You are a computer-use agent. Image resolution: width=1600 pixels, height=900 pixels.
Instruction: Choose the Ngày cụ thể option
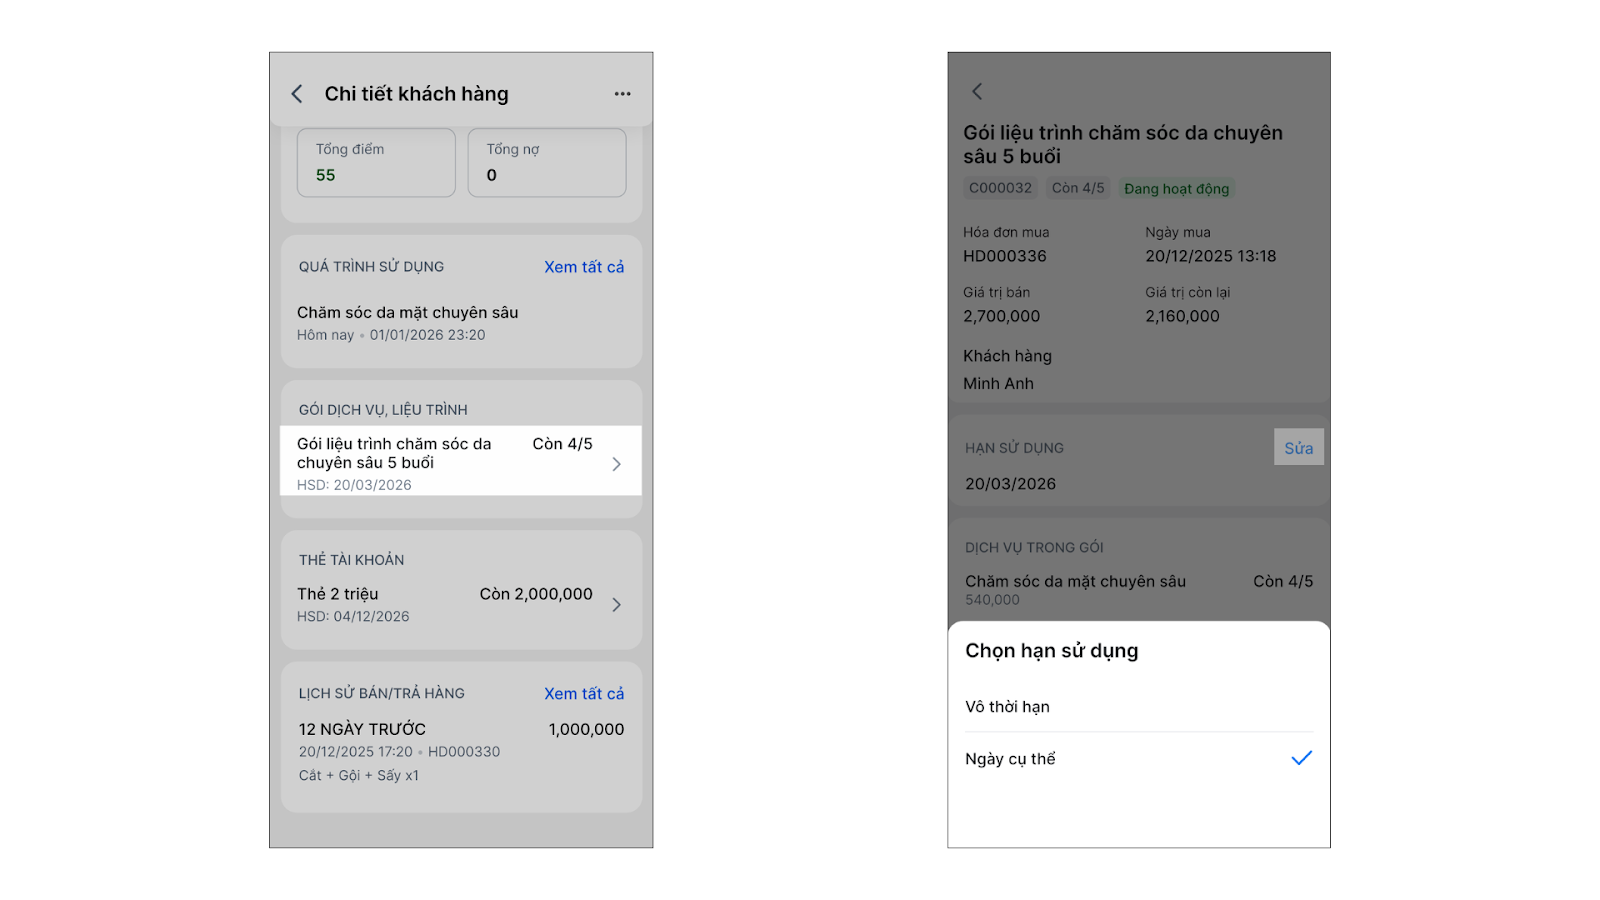coord(1010,759)
